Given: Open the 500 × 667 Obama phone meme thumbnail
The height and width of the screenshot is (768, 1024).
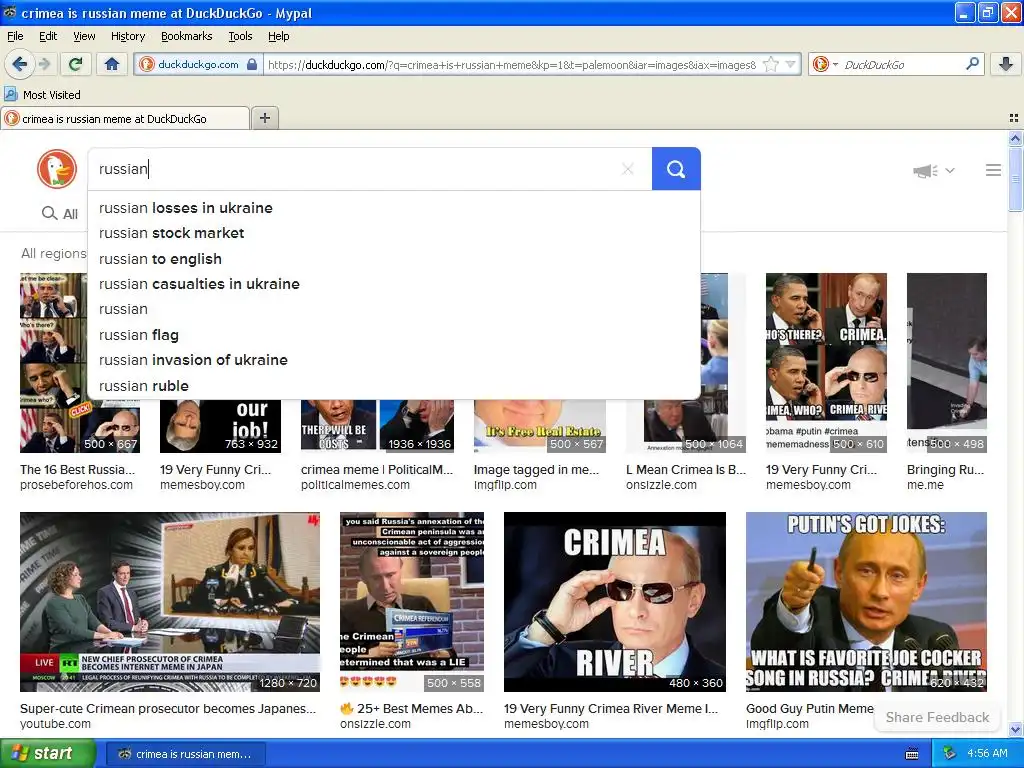Looking at the screenshot, I should (52, 362).
